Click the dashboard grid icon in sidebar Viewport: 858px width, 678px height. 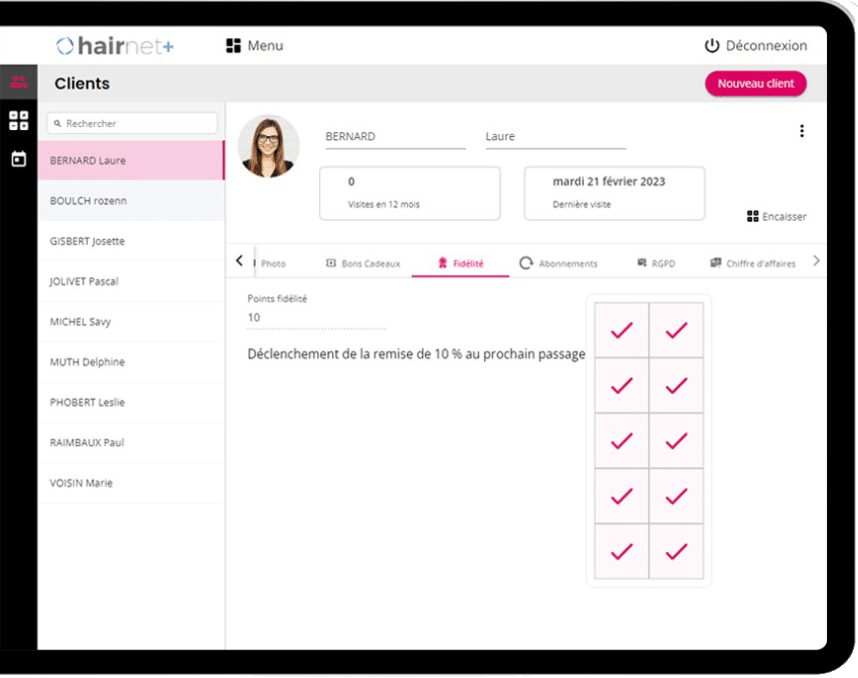tap(18, 121)
